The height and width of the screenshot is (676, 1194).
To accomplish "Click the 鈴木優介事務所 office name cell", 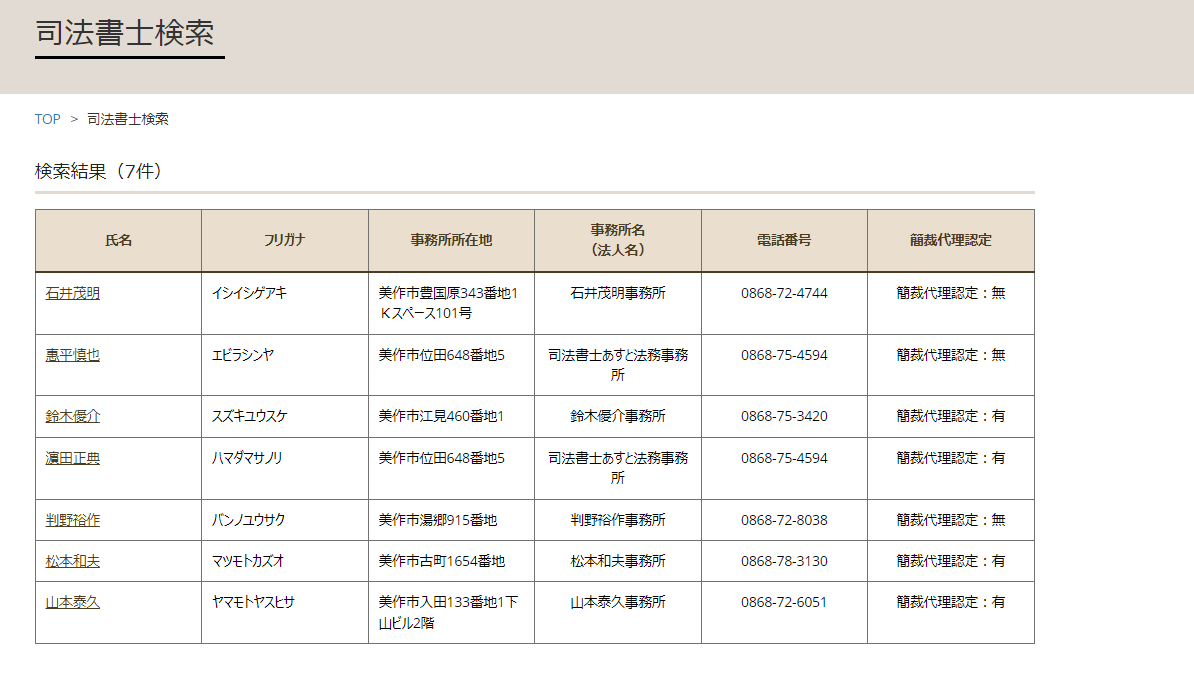I will tap(617, 416).
